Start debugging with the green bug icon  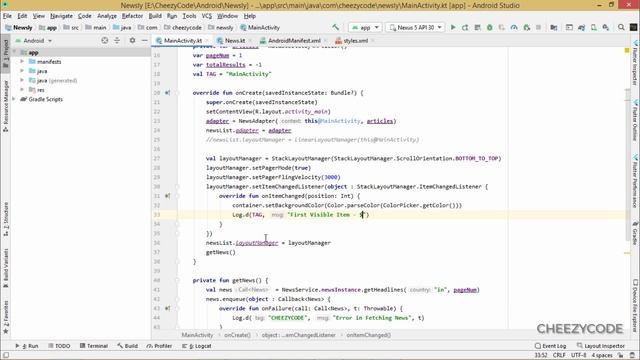point(489,27)
